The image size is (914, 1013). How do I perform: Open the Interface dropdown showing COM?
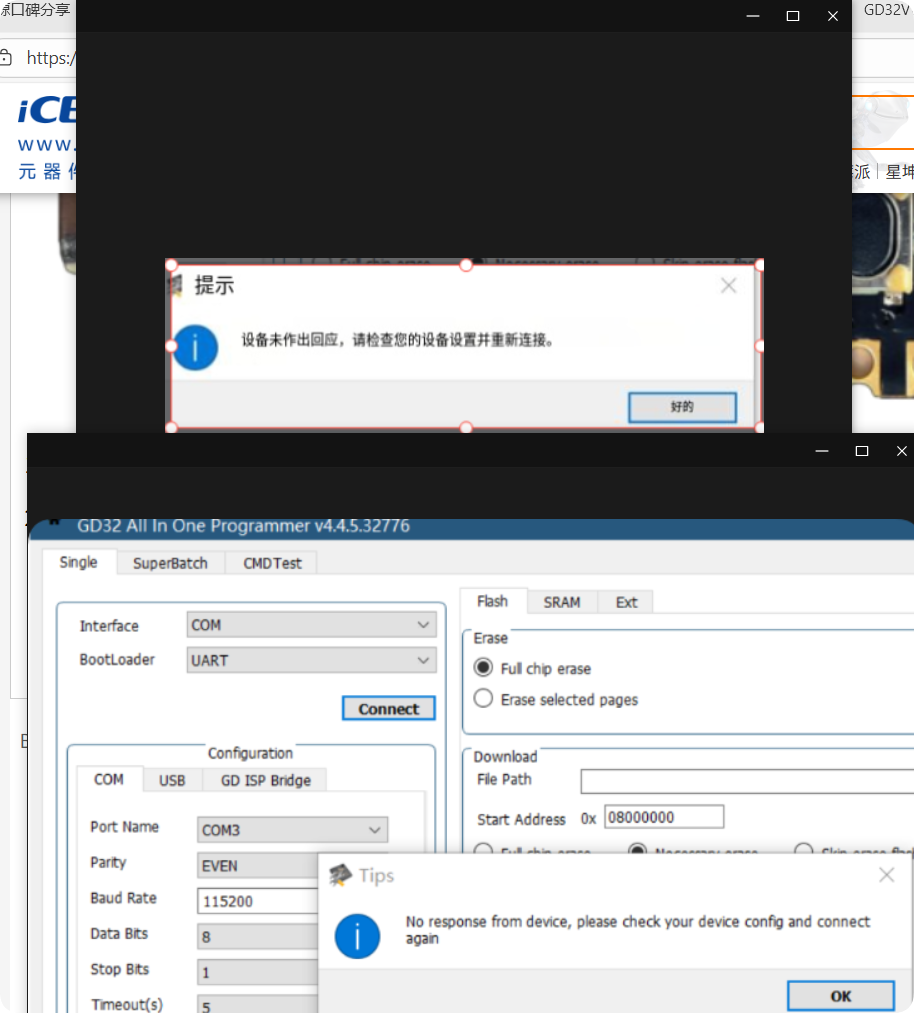pyautogui.click(x=311, y=625)
